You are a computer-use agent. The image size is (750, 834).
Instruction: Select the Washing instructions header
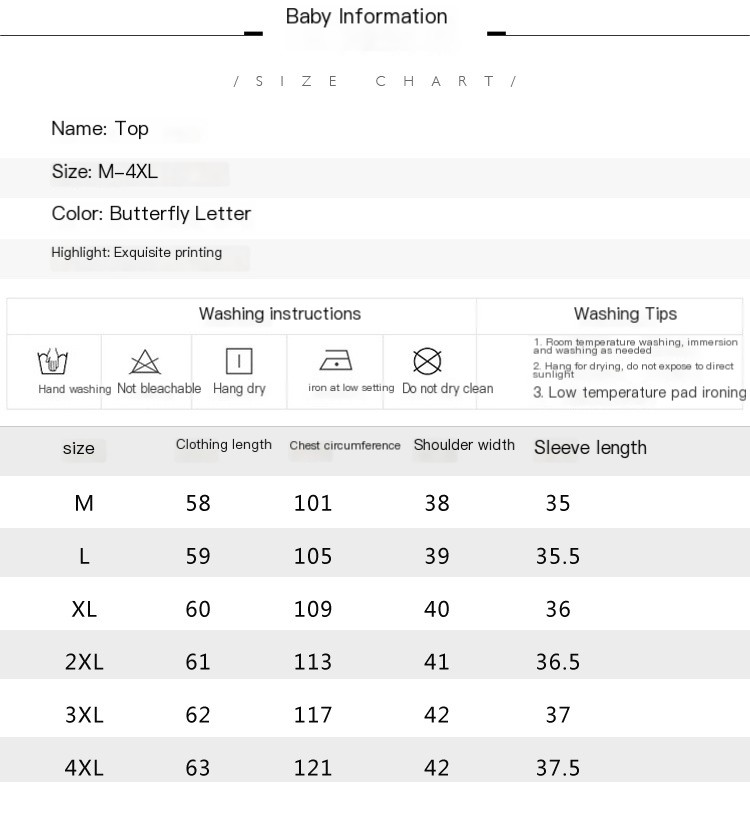pos(280,314)
